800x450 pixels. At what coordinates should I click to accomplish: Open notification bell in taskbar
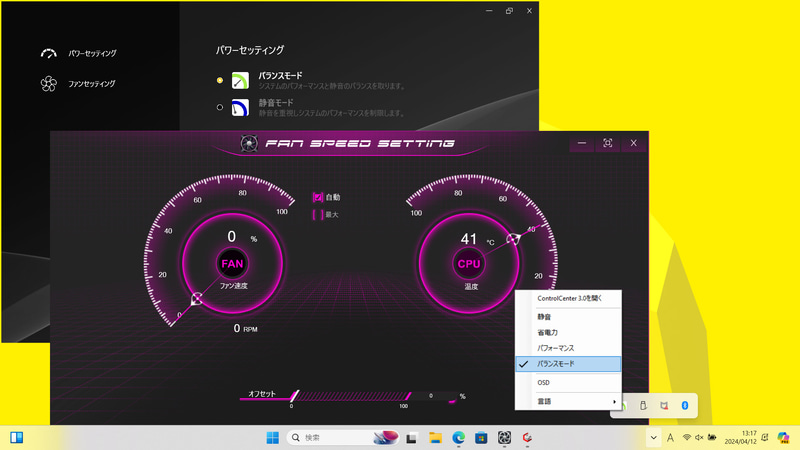coord(765,437)
